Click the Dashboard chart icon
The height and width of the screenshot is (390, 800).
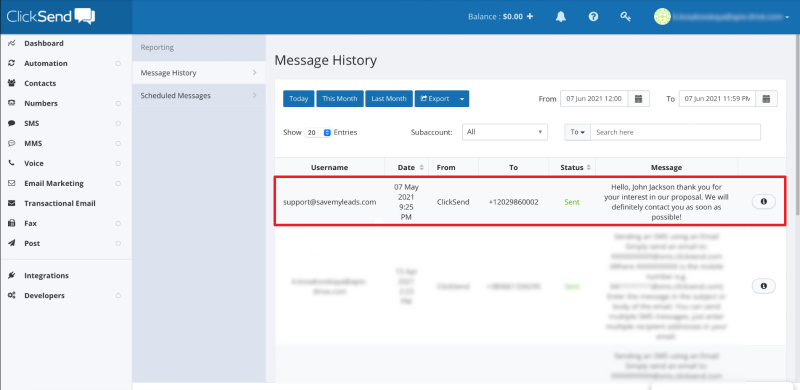click(11, 43)
